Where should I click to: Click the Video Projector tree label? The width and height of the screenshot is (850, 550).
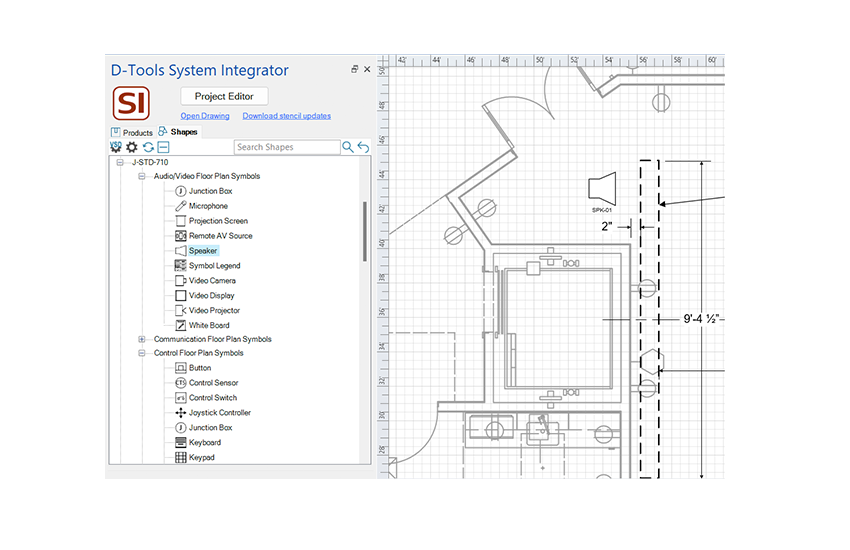(x=214, y=310)
